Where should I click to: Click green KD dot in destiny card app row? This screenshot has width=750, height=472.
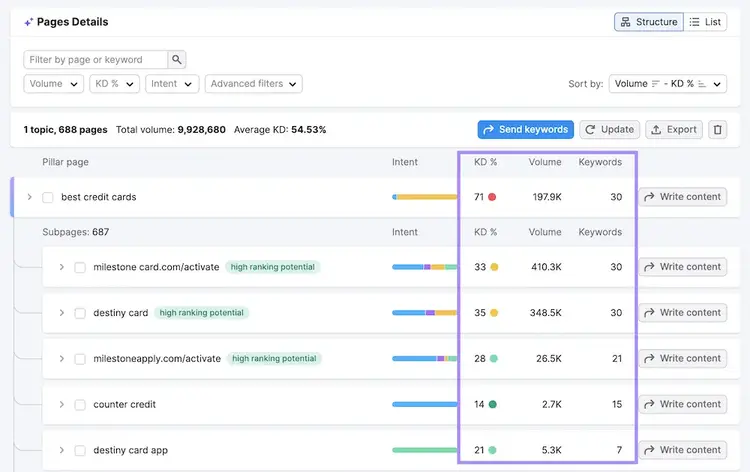[x=492, y=450]
